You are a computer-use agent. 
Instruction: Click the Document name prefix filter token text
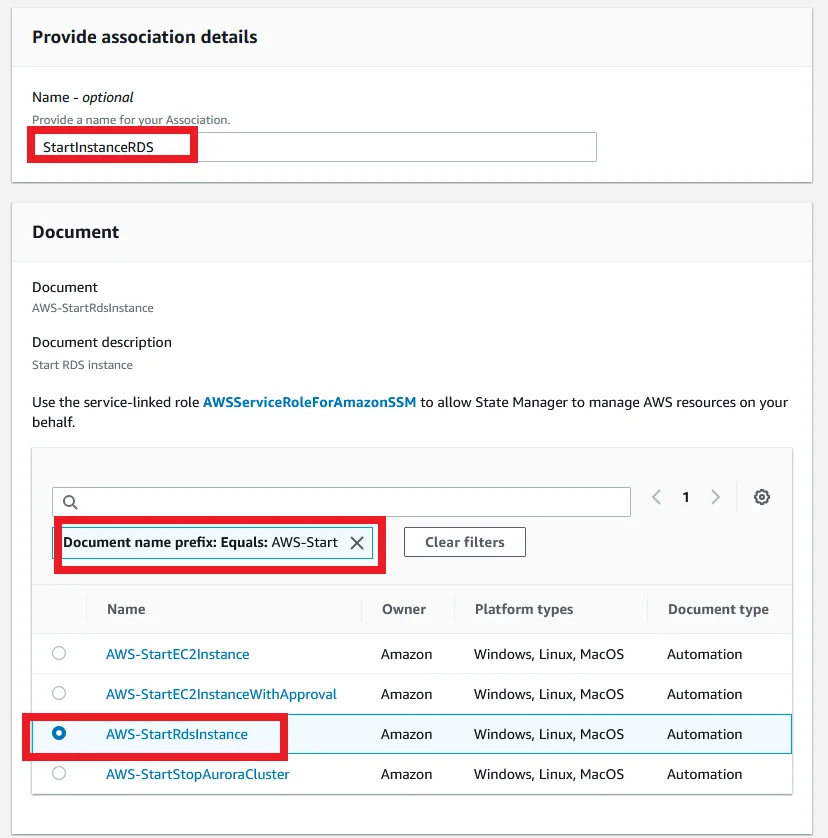[200, 542]
